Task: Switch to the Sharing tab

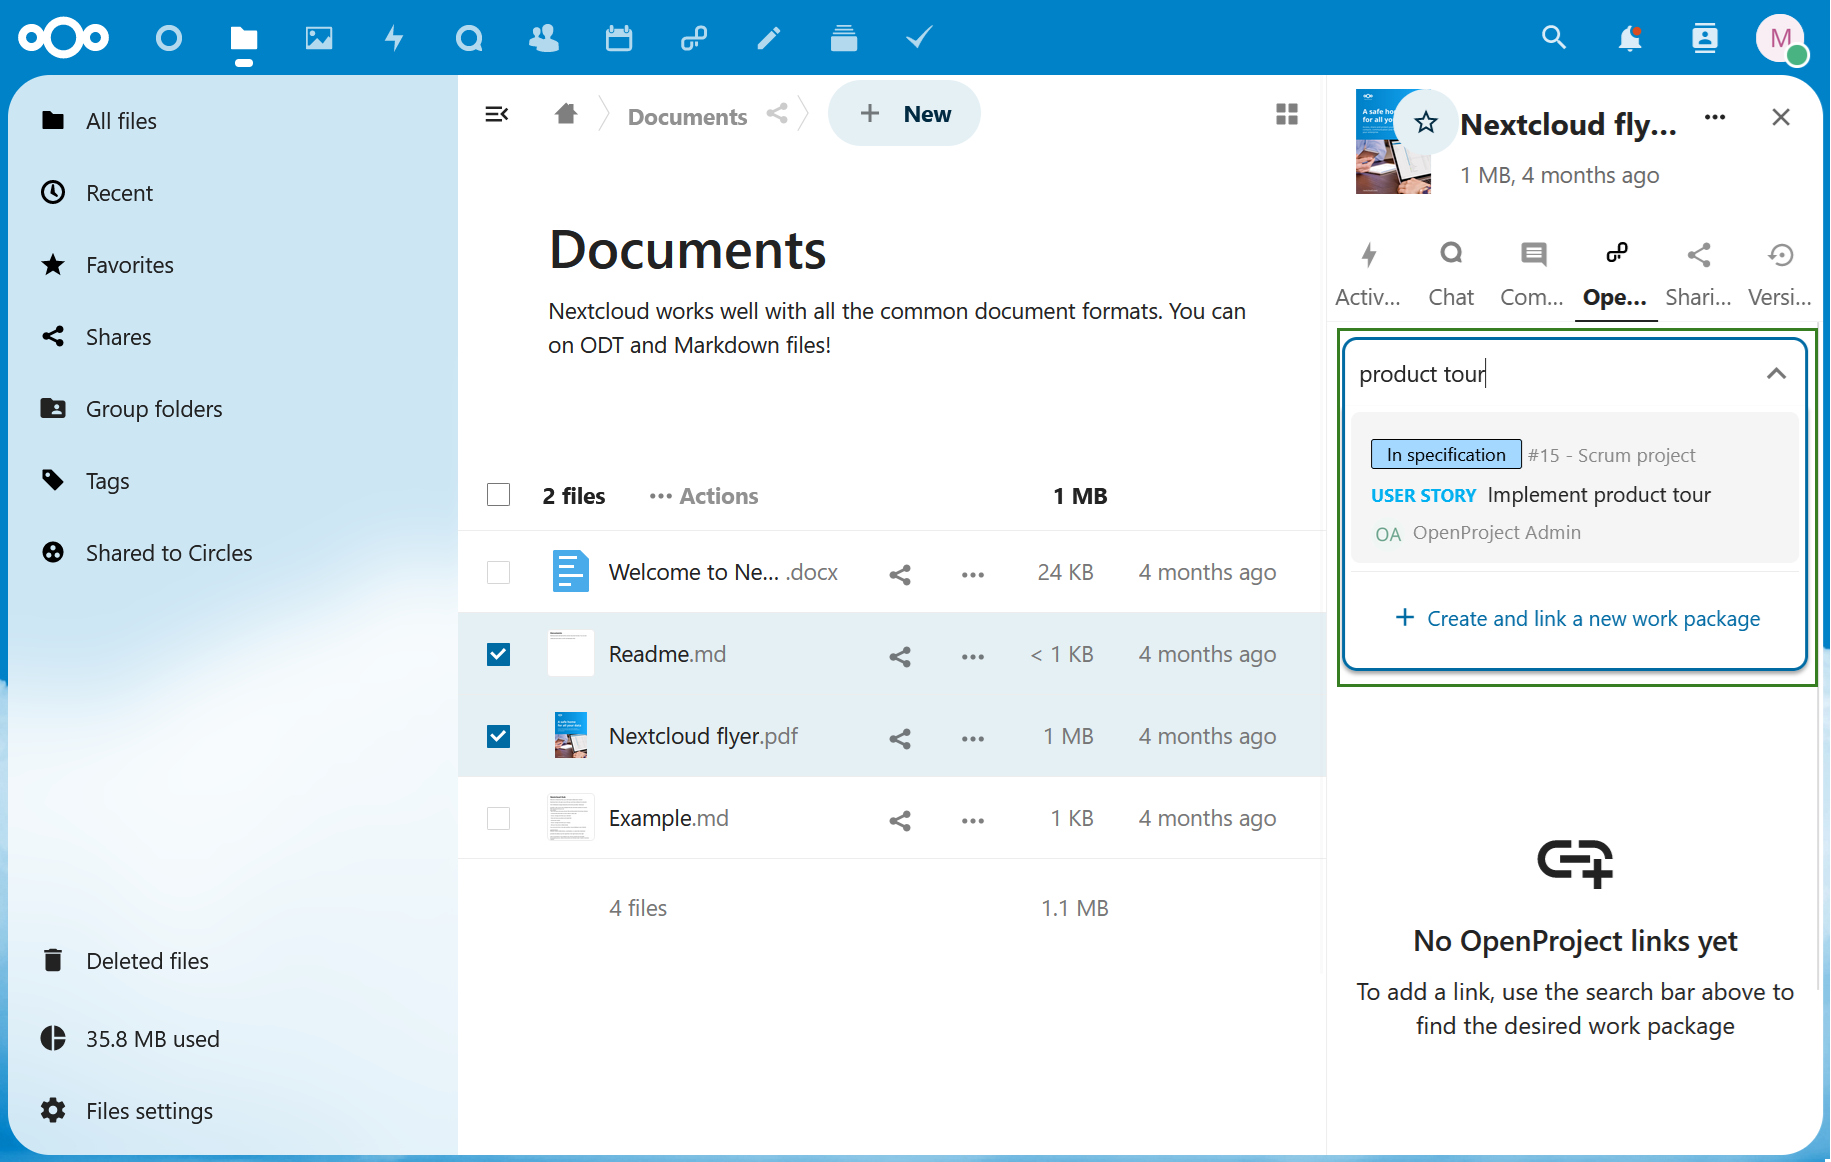Action: point(1698,270)
